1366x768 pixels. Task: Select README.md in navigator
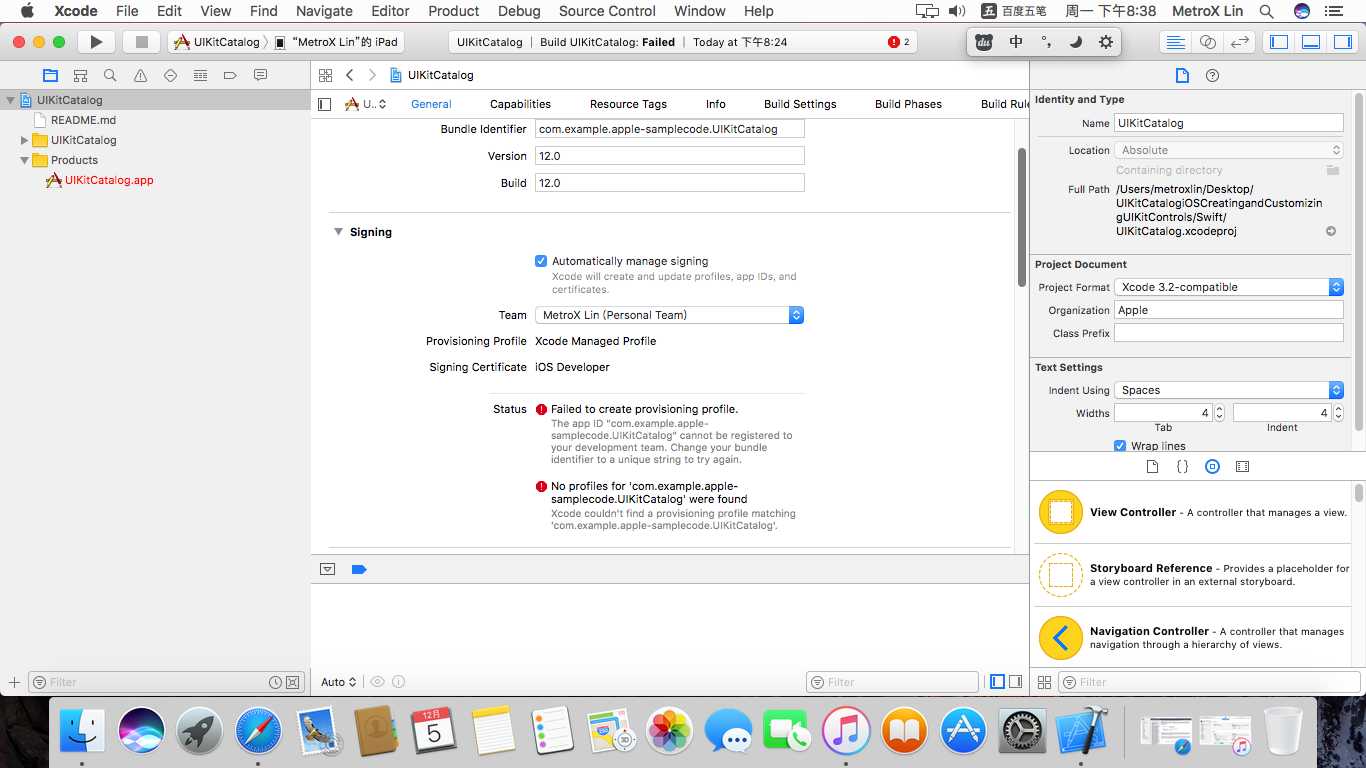pos(84,120)
